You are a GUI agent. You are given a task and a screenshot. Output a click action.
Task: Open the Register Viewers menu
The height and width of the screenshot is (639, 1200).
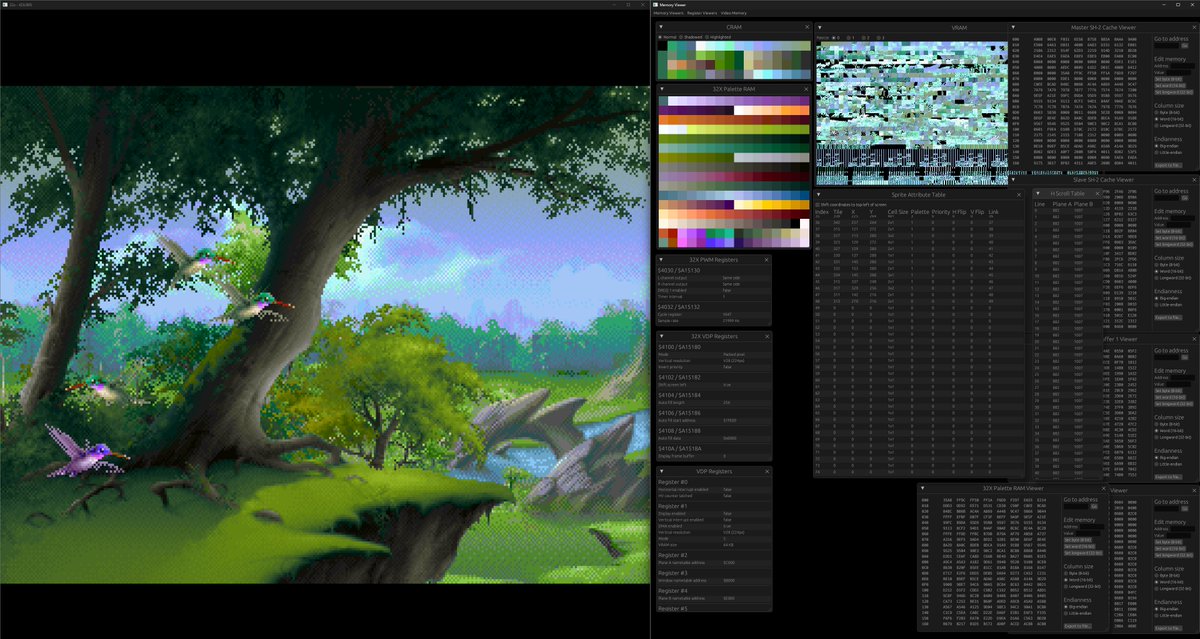(x=702, y=13)
